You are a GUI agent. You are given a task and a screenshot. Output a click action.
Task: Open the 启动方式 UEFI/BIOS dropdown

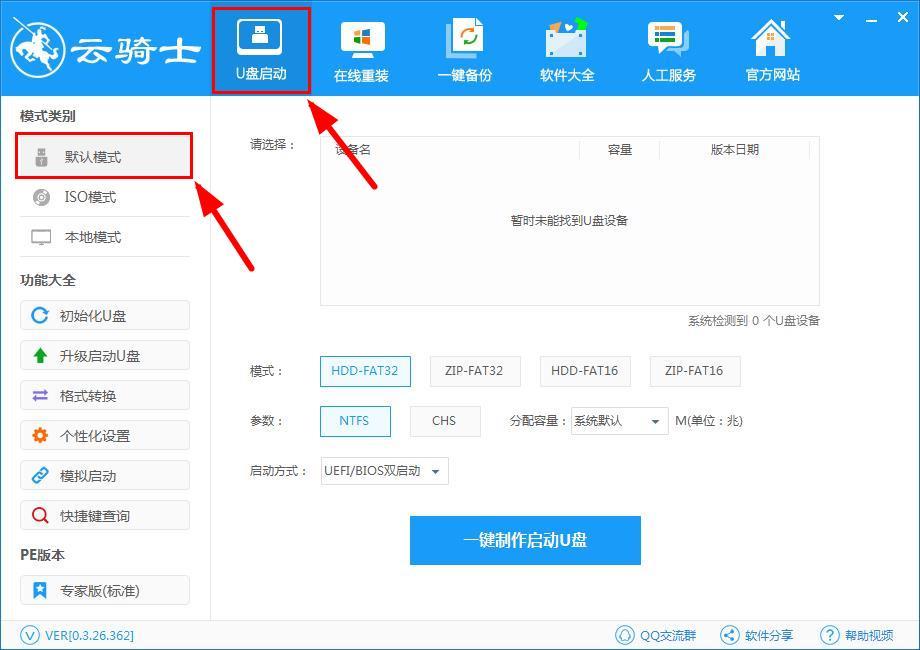click(x=384, y=471)
